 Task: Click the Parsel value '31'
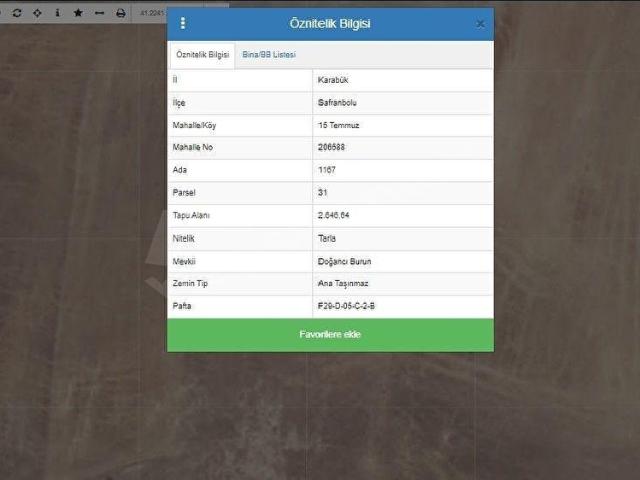point(322,192)
